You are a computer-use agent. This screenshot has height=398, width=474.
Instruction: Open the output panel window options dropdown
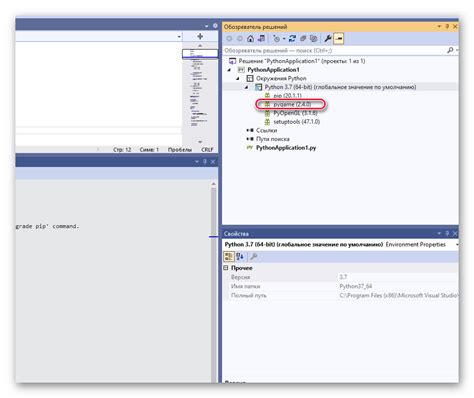click(197, 162)
